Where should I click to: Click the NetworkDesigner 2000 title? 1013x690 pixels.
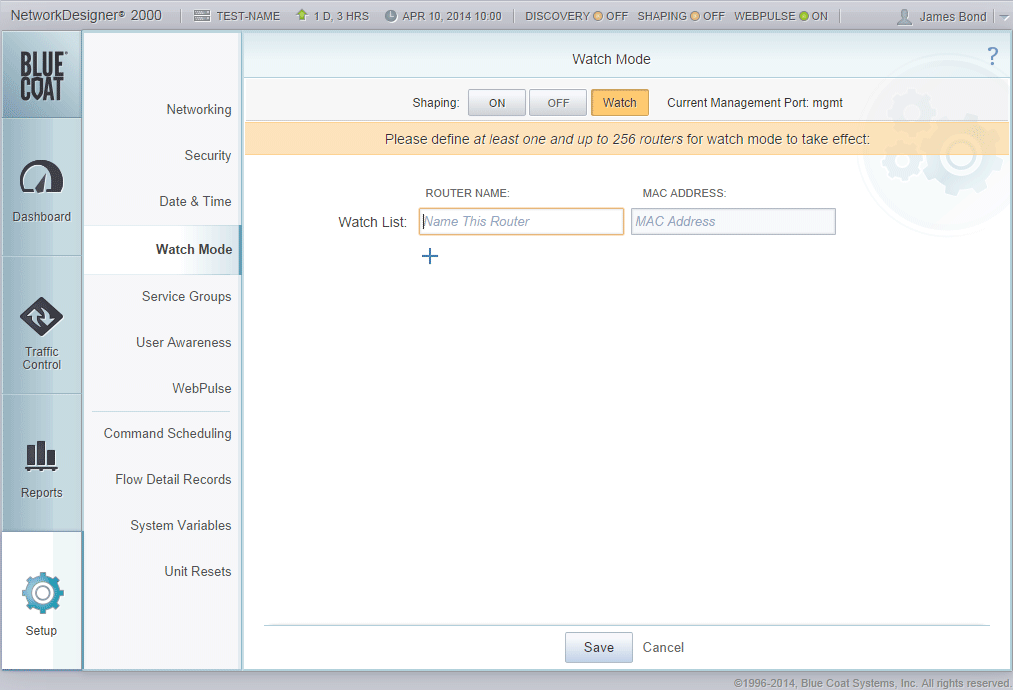click(x=86, y=15)
